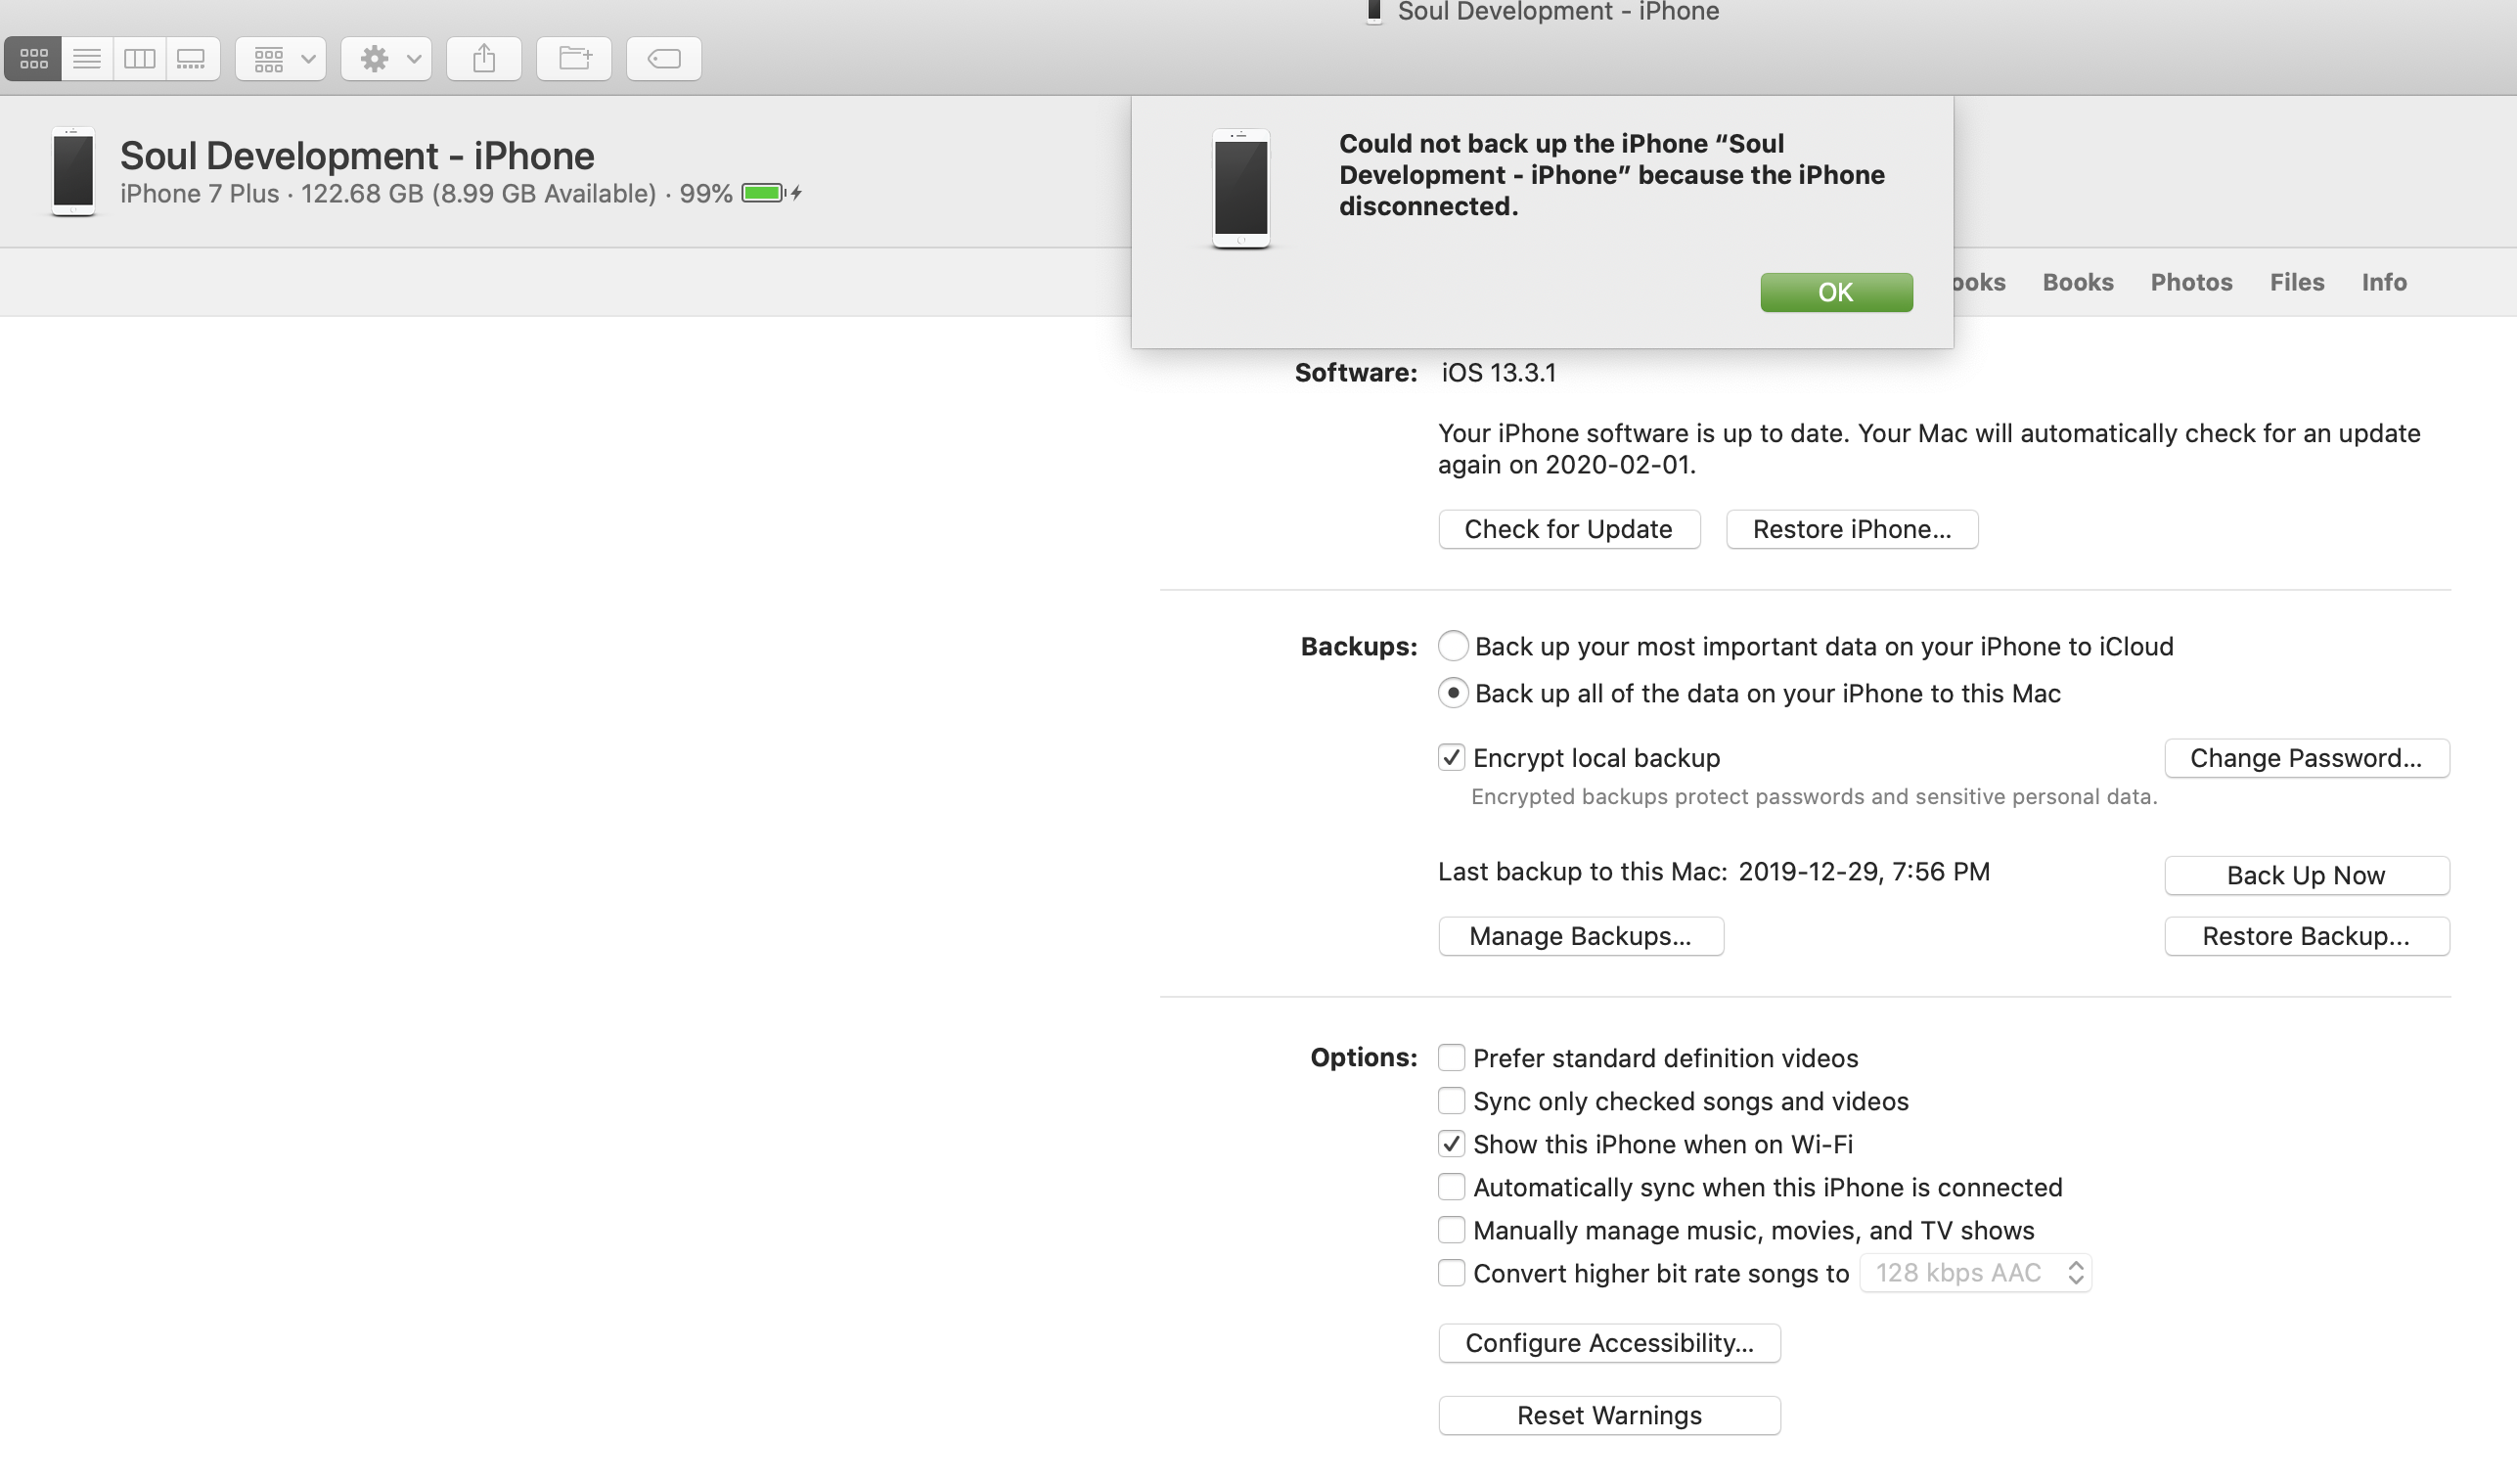The width and height of the screenshot is (2517, 1484).
Task: Click the Photos tab
Action: [2192, 281]
